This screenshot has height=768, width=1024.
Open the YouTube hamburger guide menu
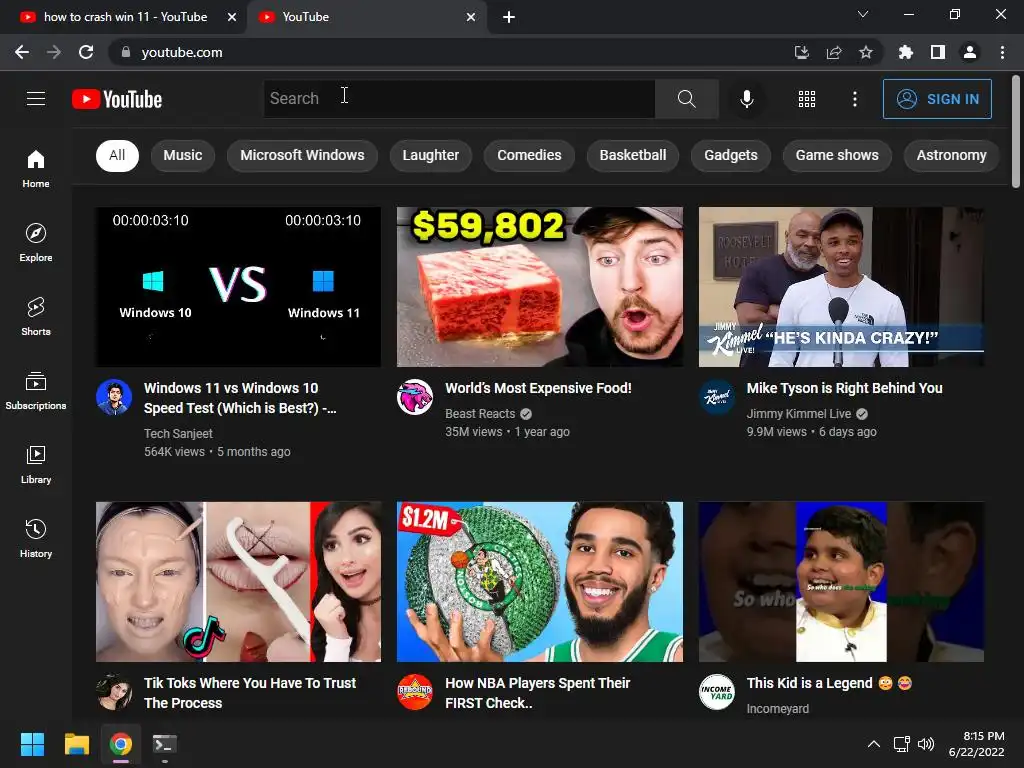pyautogui.click(x=36, y=99)
